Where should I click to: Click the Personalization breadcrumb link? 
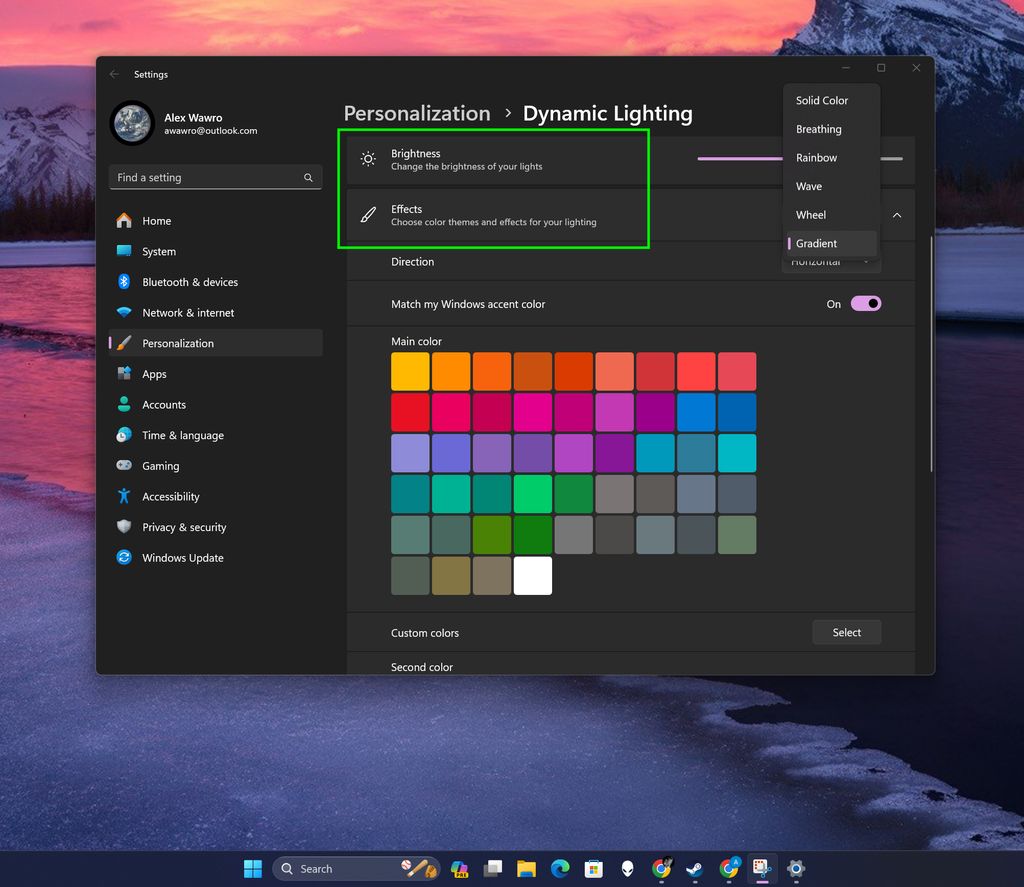(x=417, y=113)
